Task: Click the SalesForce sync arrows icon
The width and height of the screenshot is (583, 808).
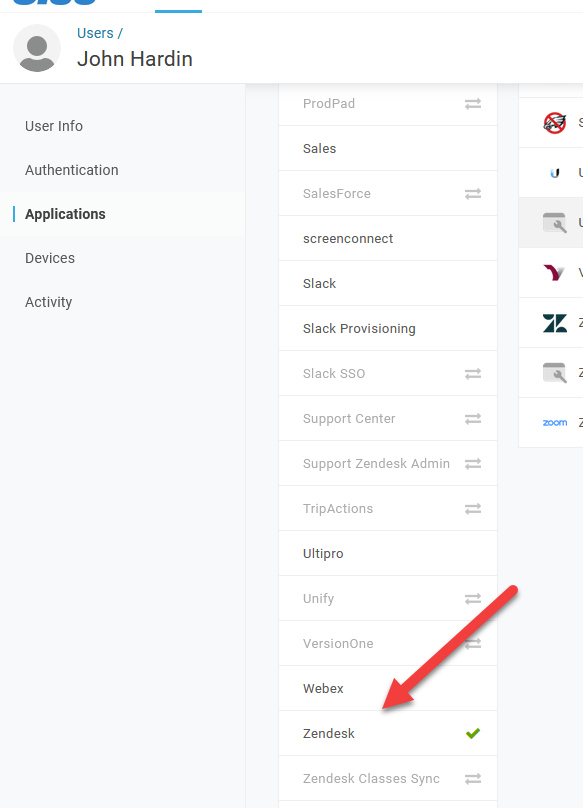Action: (x=473, y=194)
